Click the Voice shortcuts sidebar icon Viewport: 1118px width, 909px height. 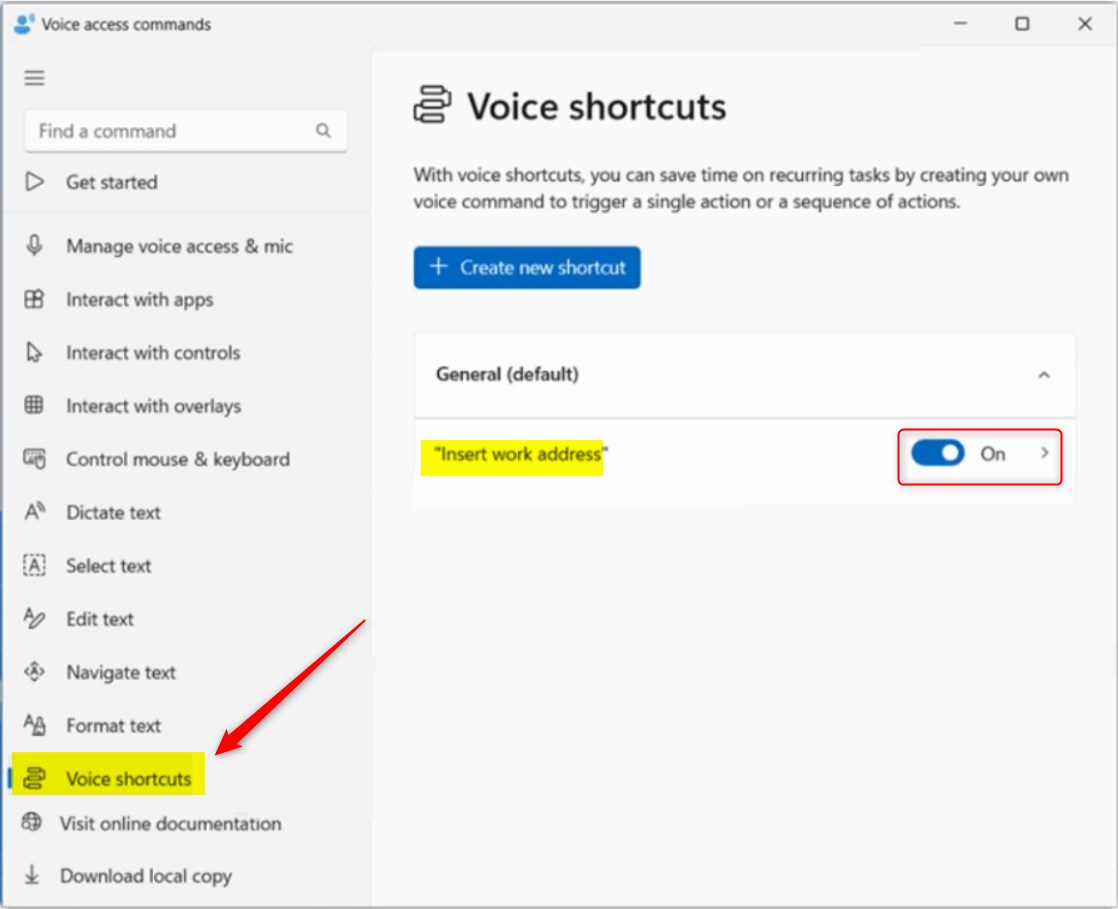36,778
